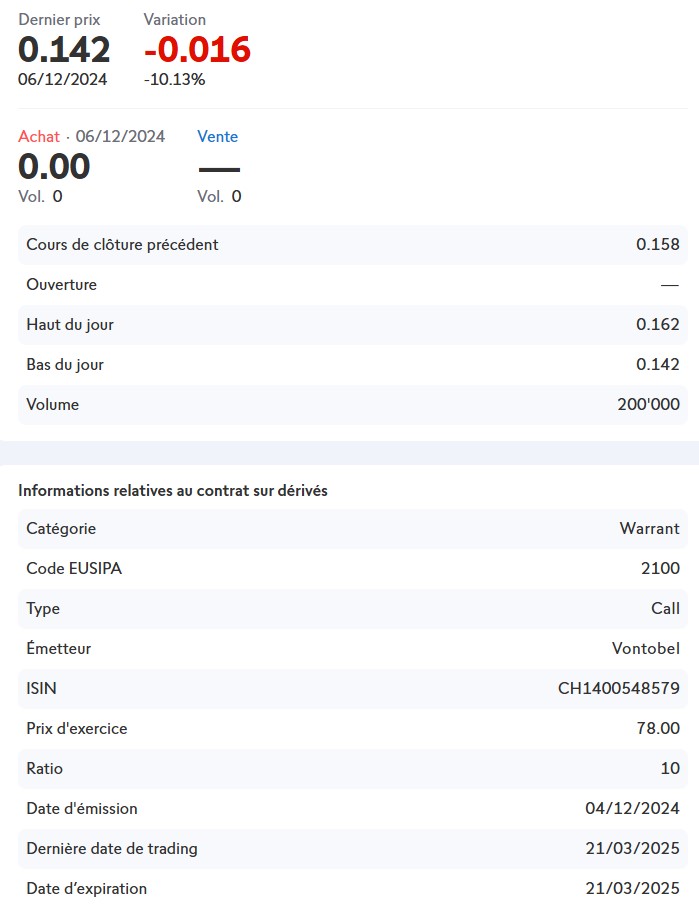Select the Catégorie value Warrant

(x=649, y=529)
